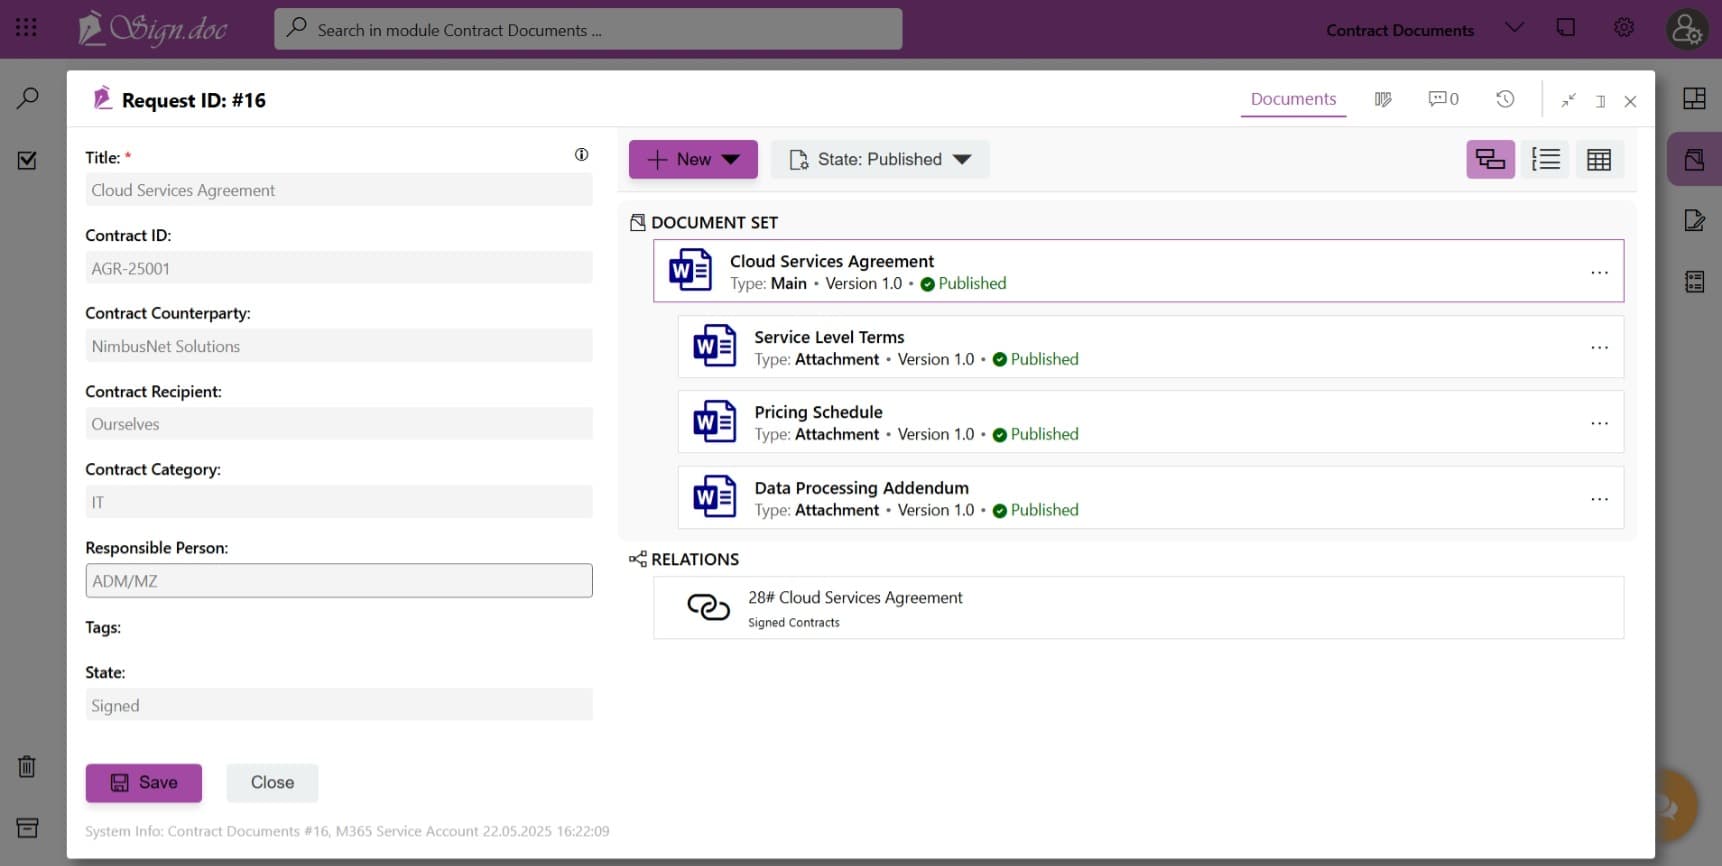
Task: Click the Contract Counterparty field NimbusNet Solutions
Action: [339, 346]
